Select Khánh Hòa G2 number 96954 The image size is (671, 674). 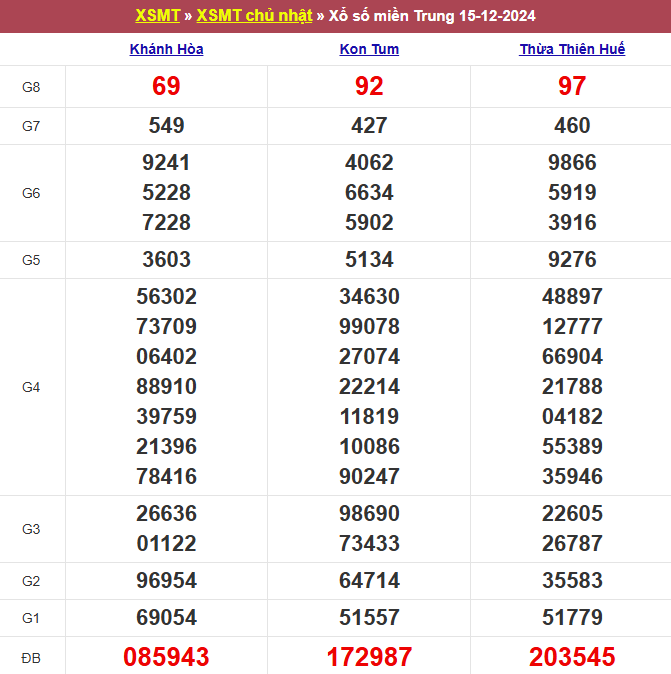point(166,581)
